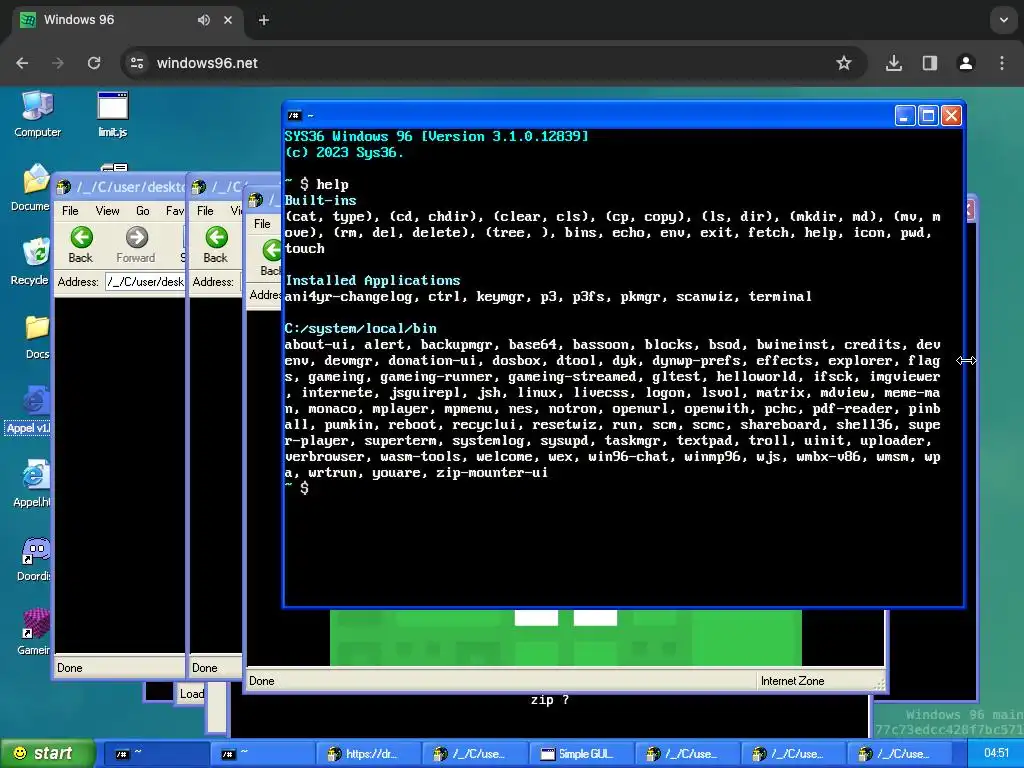This screenshot has height=768, width=1024.
Task: Switch to second terminal taskbar item
Action: click(x=261, y=754)
